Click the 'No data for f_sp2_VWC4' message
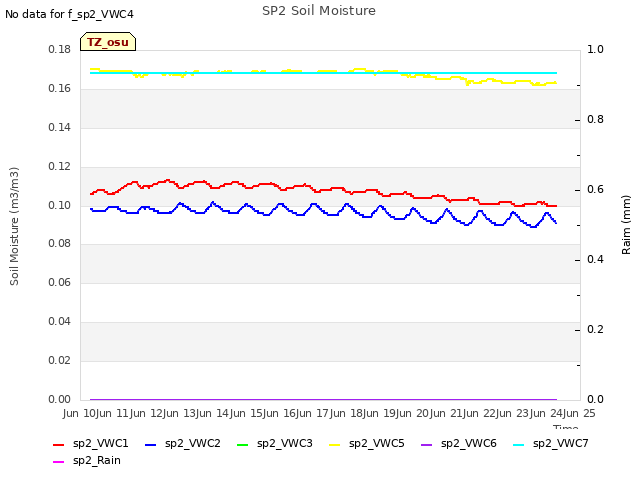 (x=69, y=14)
